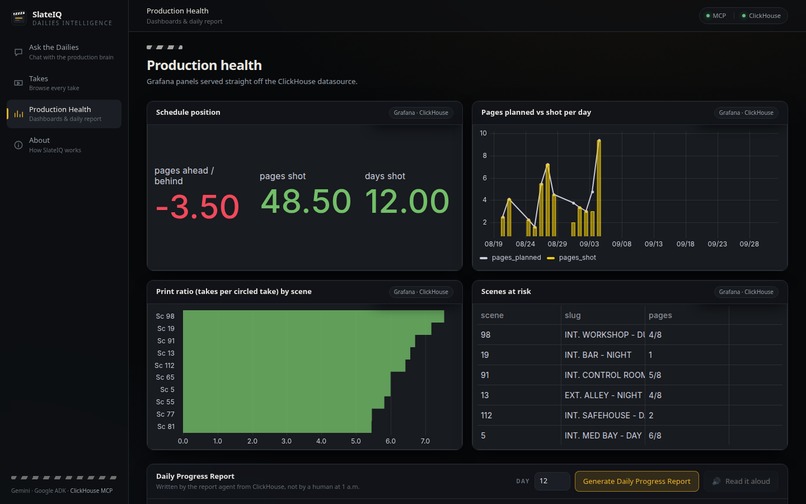Click the pages column header
Image resolution: width=806 pixels, height=504 pixels.
pos(660,315)
